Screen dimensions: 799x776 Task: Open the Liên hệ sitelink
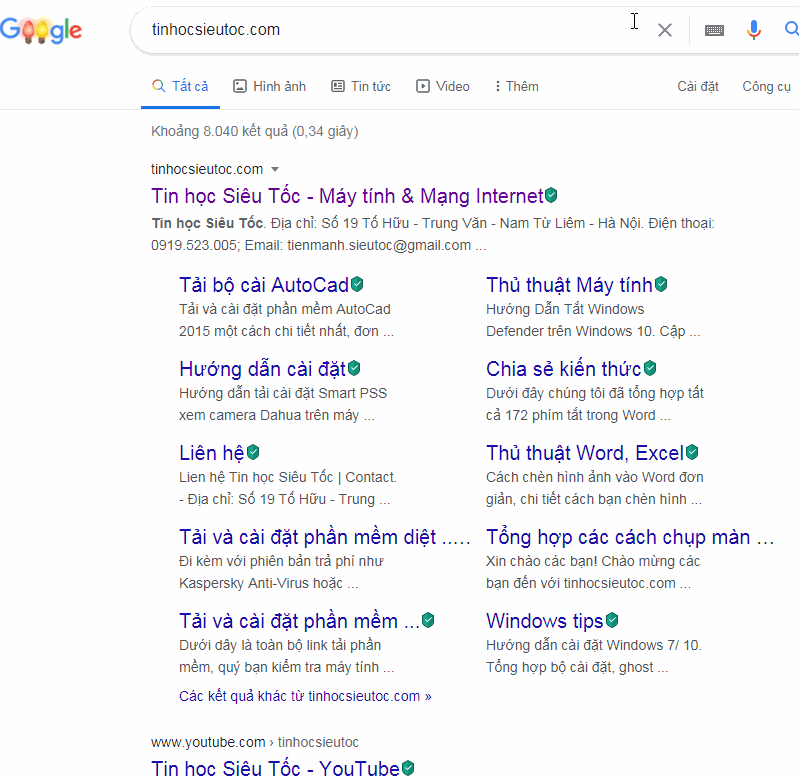(212, 453)
